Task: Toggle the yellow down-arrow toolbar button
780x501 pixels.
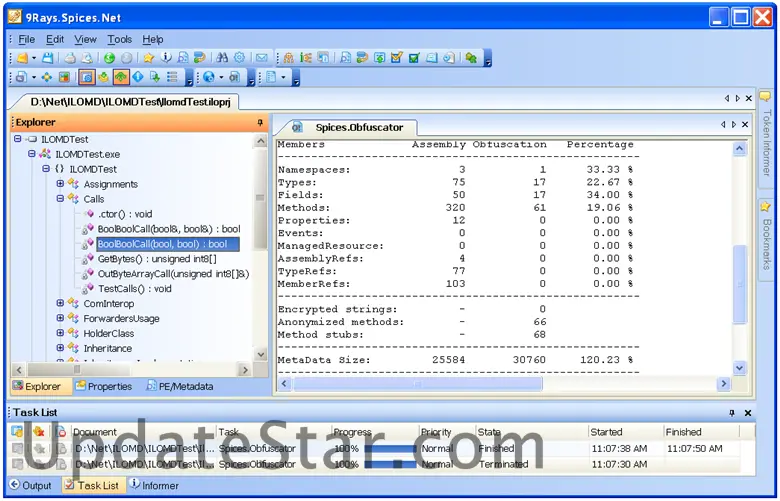Action: tap(103, 77)
